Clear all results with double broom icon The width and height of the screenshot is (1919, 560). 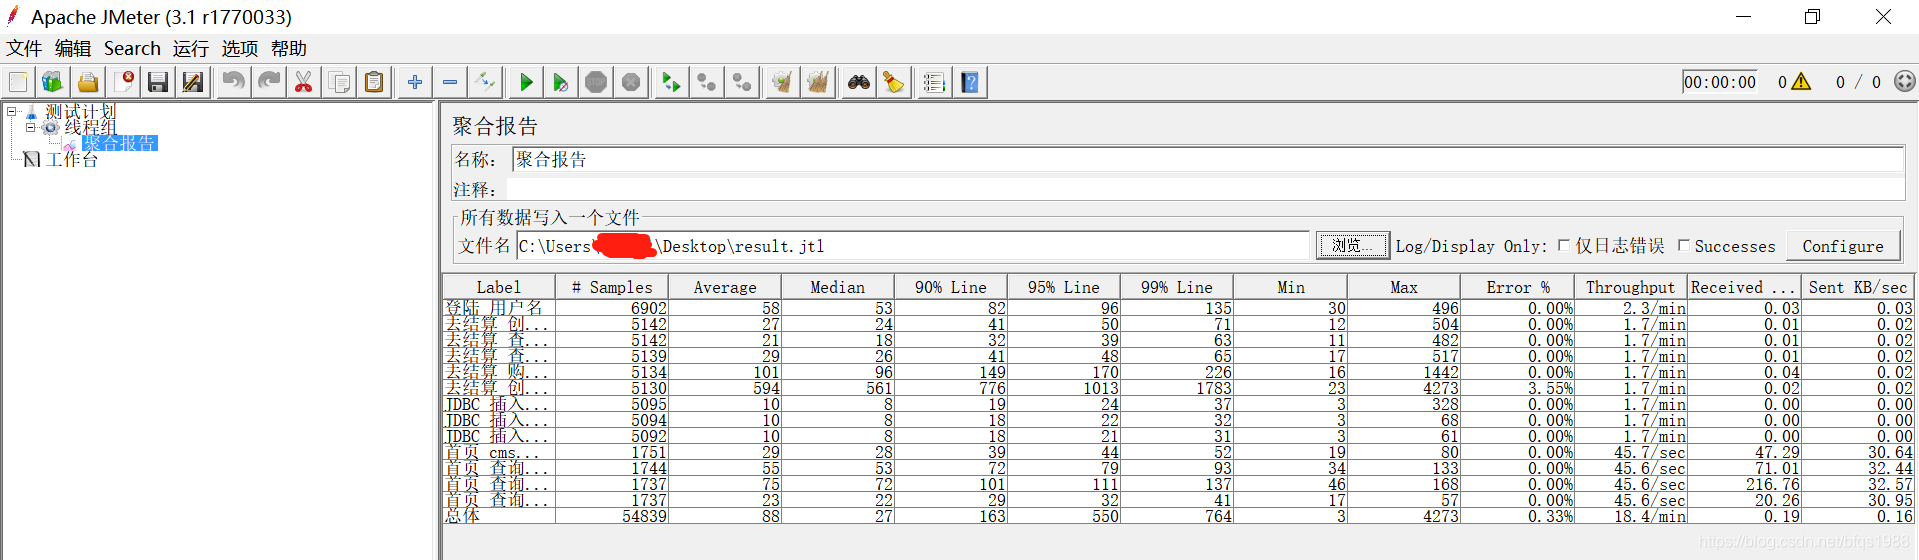point(818,82)
